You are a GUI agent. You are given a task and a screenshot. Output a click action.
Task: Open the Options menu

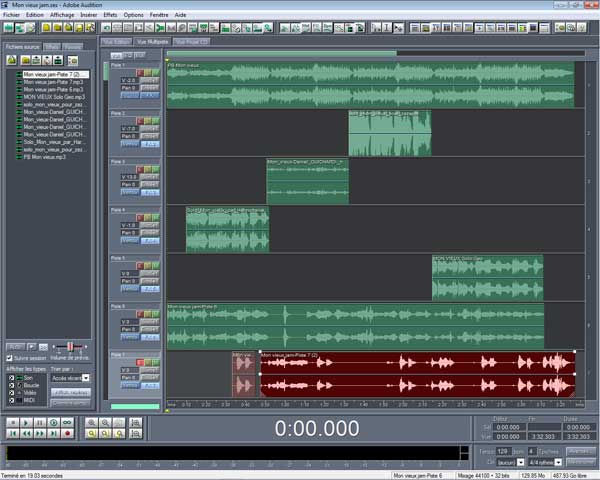click(134, 15)
